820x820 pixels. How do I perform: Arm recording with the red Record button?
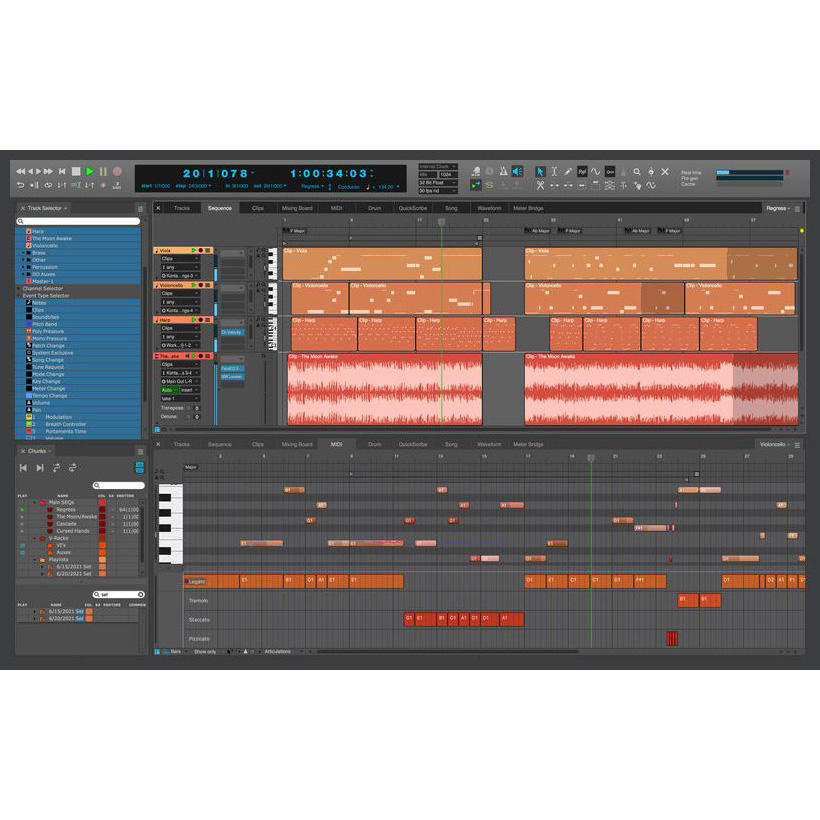tap(117, 172)
